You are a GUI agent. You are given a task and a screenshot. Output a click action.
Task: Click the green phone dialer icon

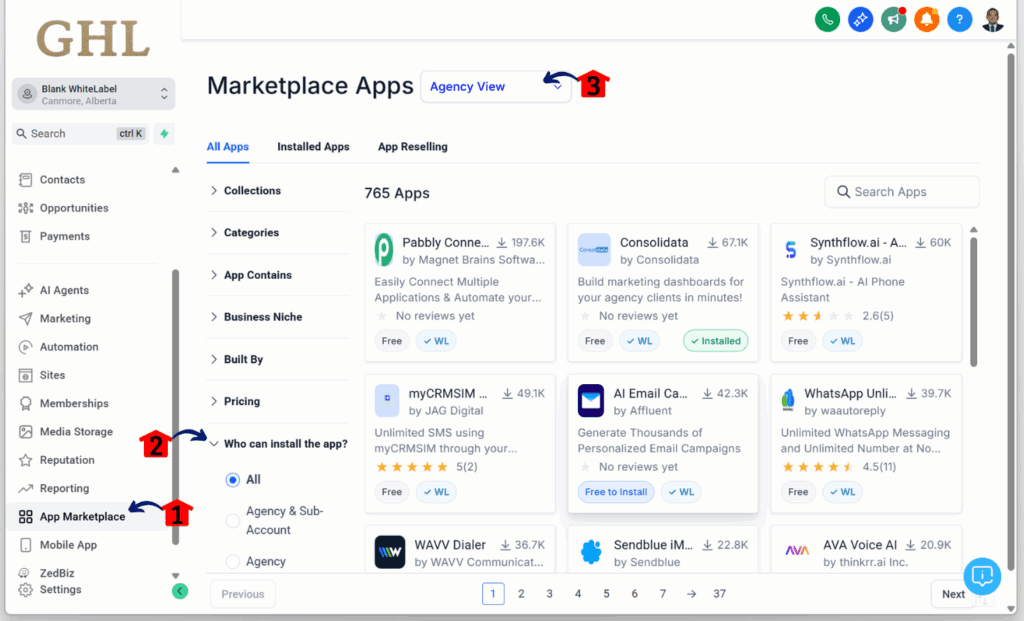tap(827, 20)
